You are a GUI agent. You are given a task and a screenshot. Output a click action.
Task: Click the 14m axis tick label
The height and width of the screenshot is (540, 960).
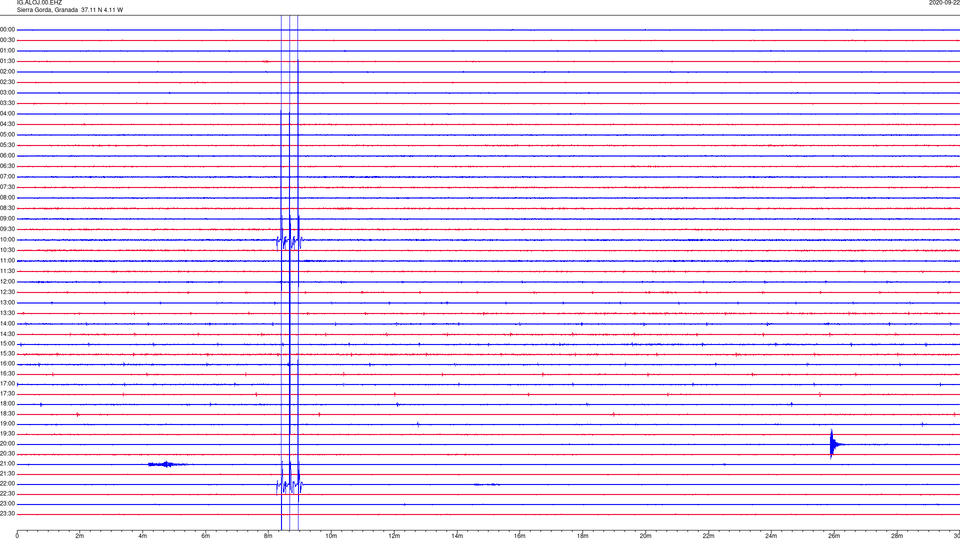(457, 536)
